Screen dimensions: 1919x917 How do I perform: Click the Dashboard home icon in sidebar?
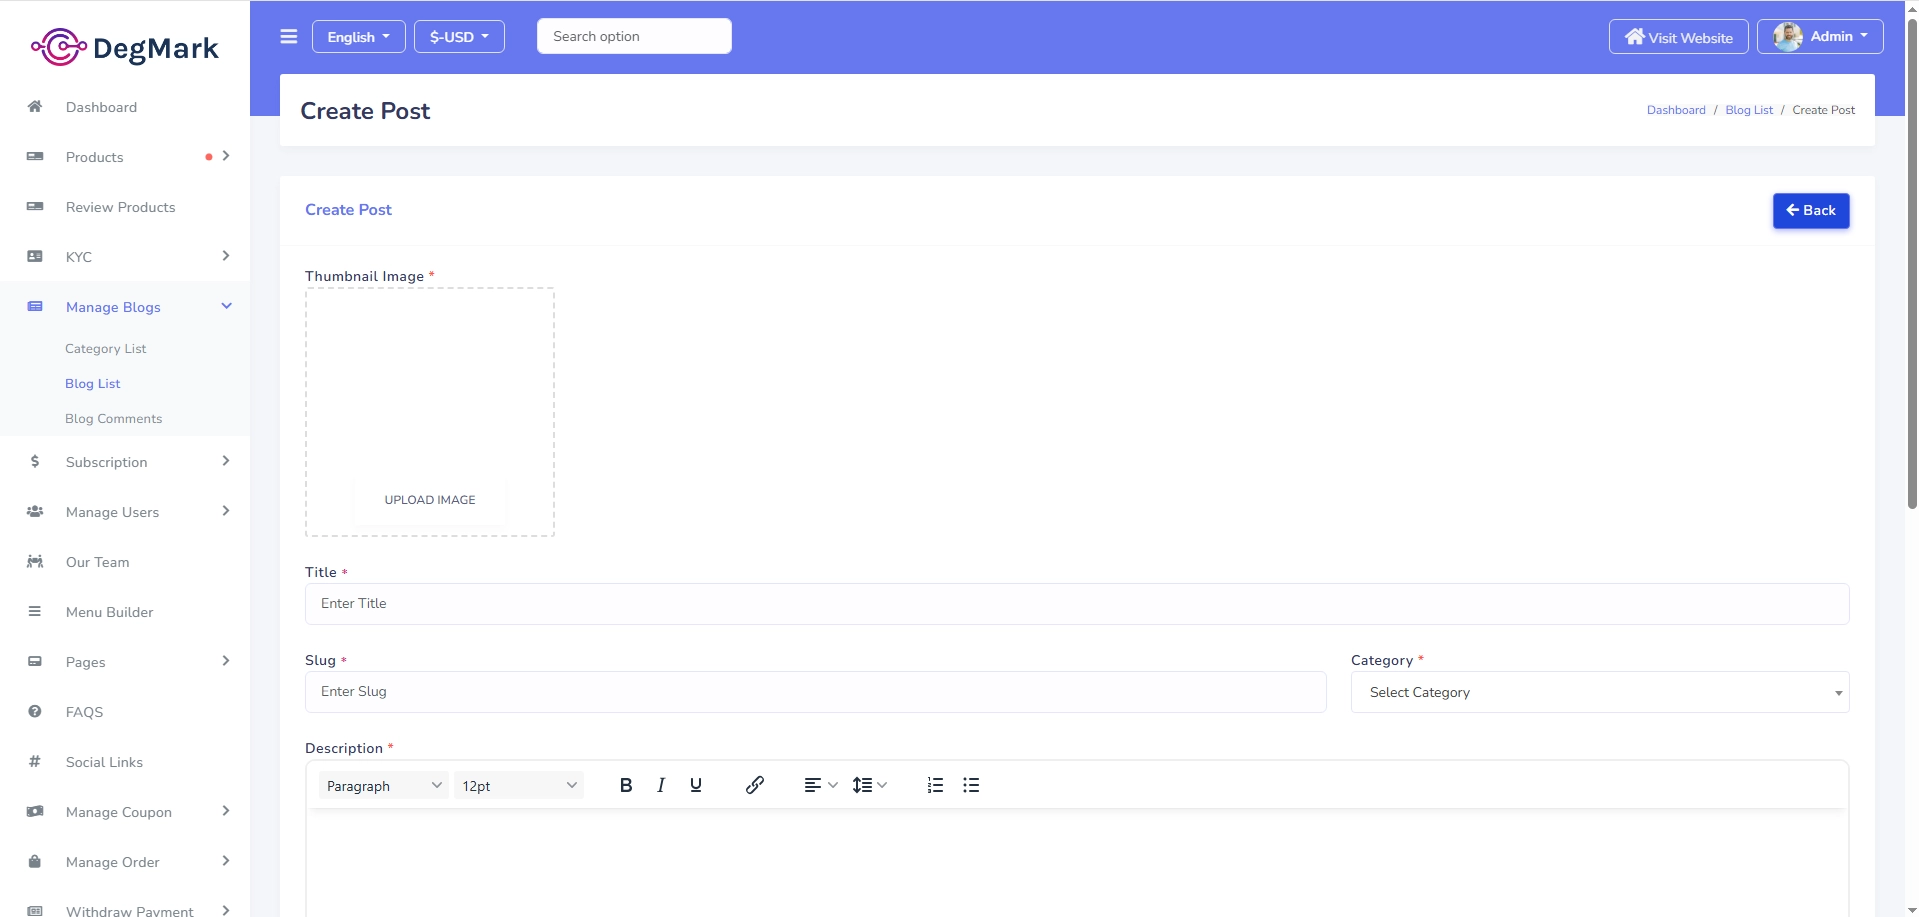point(35,106)
